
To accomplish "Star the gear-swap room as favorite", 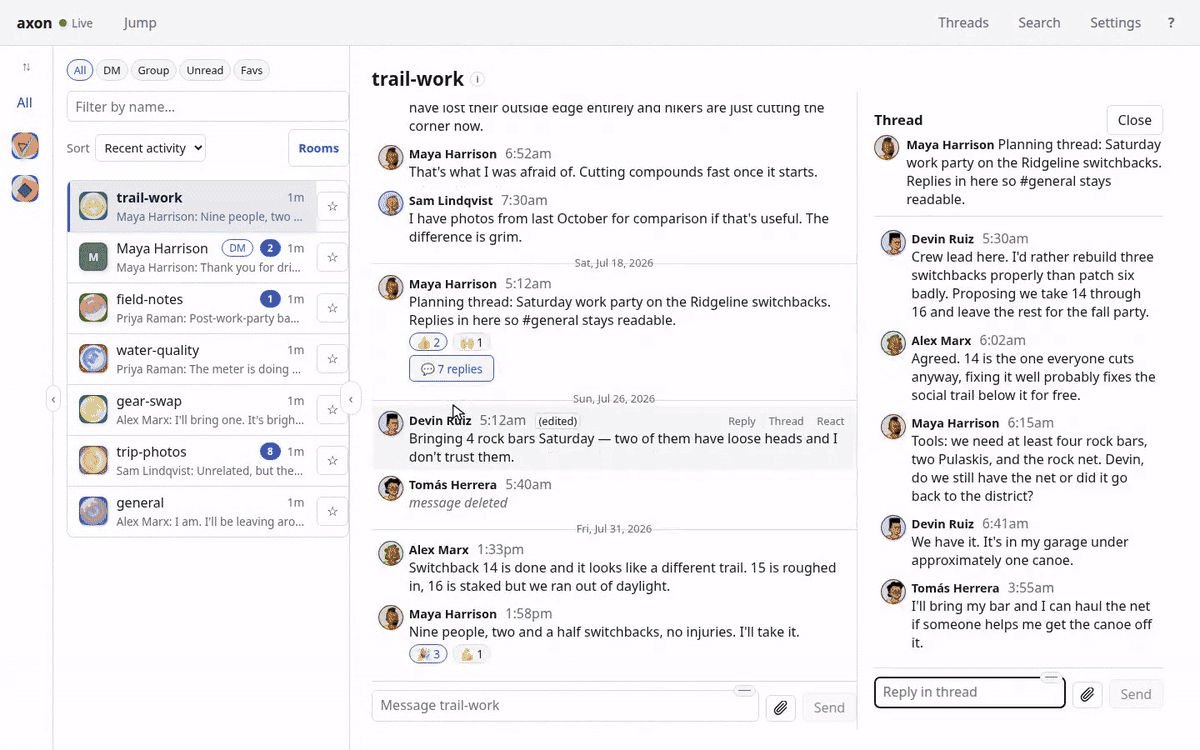I will [x=332, y=410].
